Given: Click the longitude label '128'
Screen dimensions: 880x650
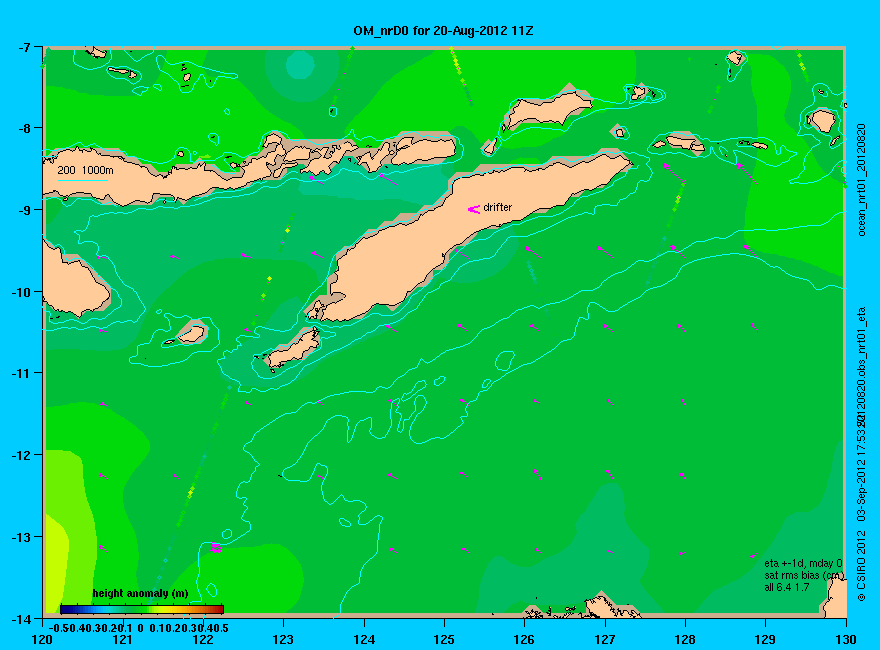Looking at the screenshot, I should pyautogui.click(x=685, y=639).
